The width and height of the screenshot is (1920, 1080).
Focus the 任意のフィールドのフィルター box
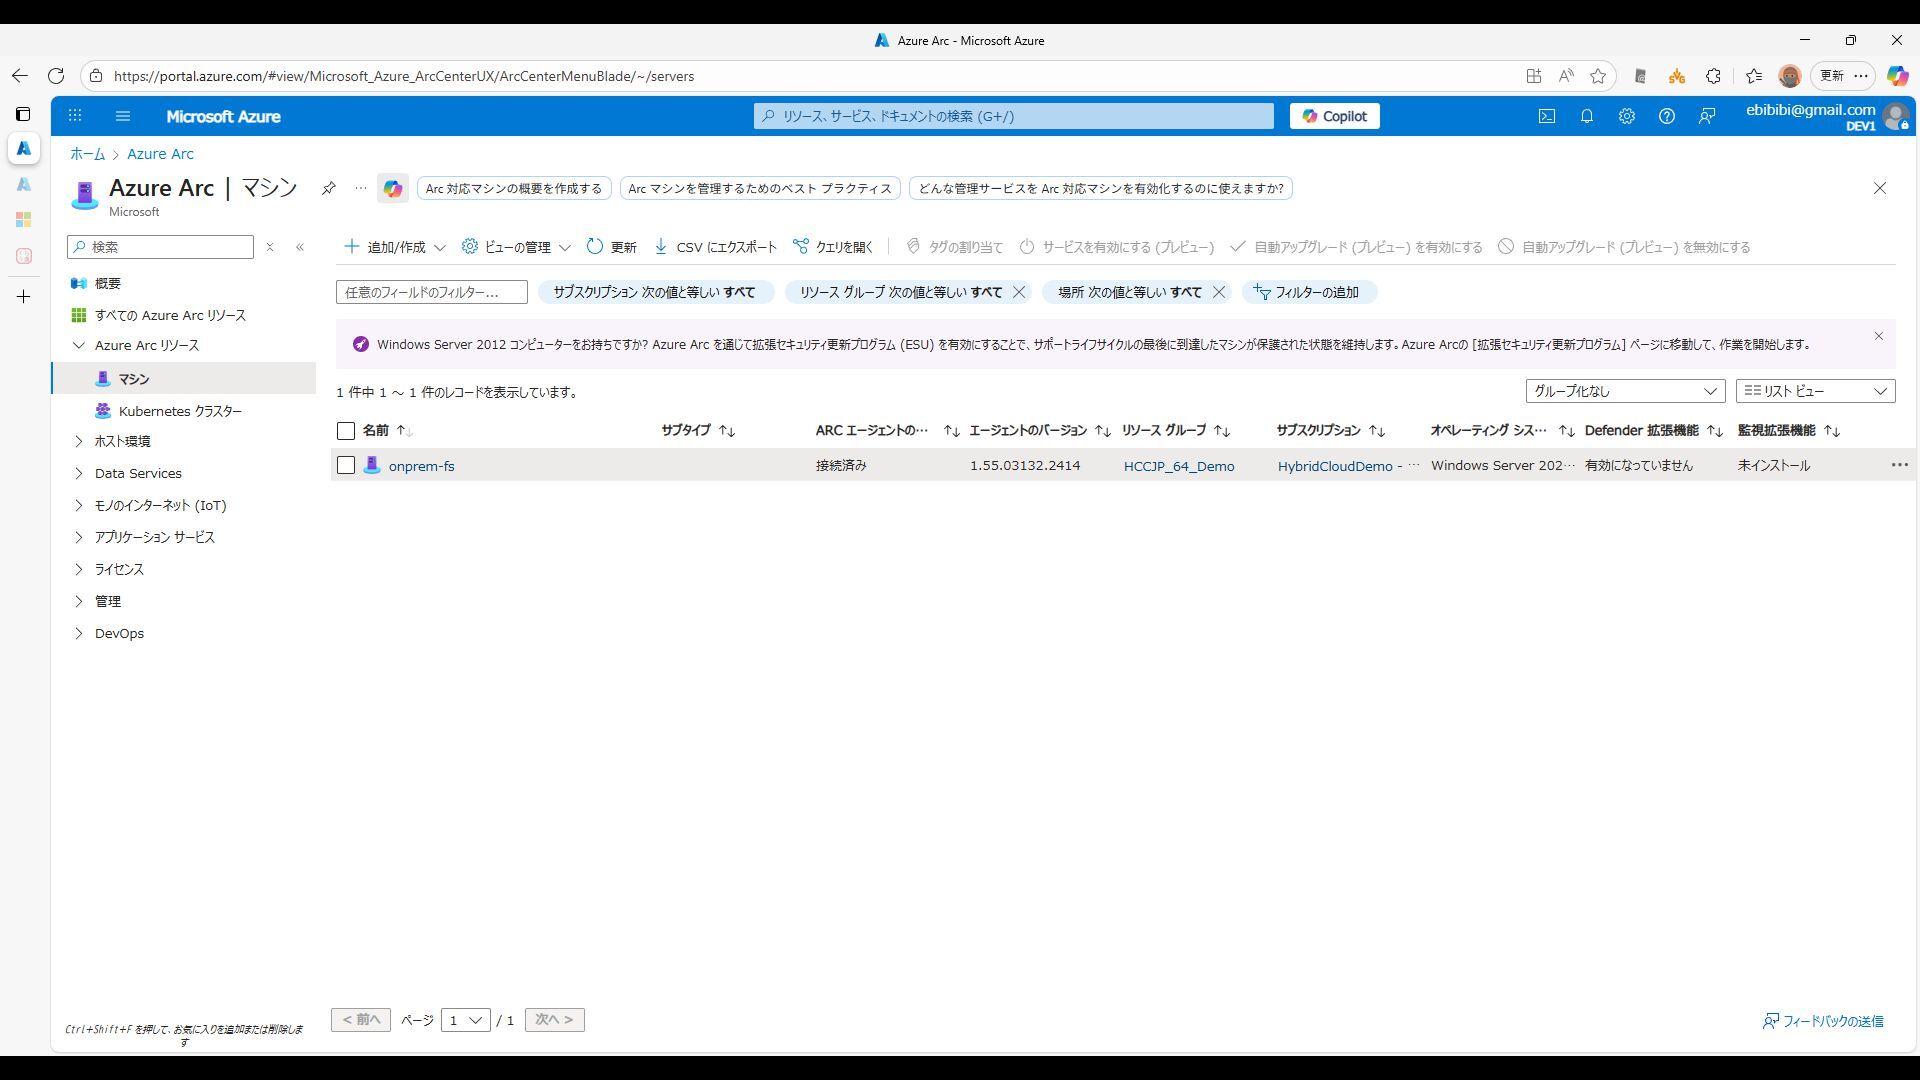pyautogui.click(x=431, y=292)
